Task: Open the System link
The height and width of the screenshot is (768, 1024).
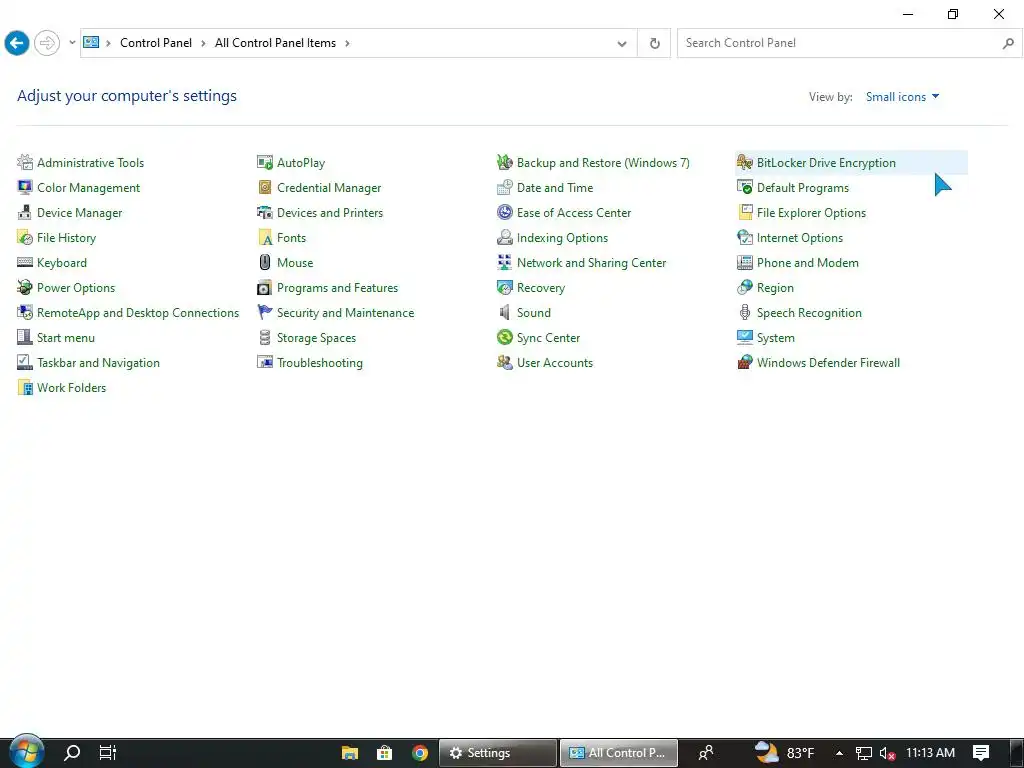Action: point(776,338)
